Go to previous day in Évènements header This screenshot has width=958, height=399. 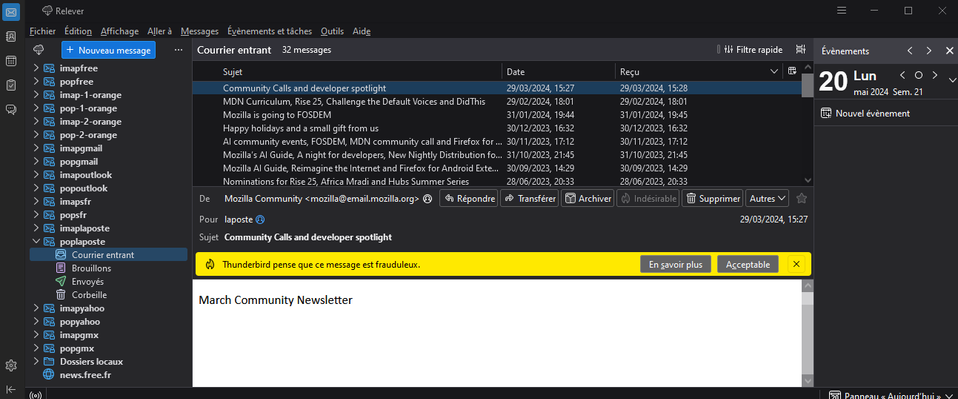(910, 51)
